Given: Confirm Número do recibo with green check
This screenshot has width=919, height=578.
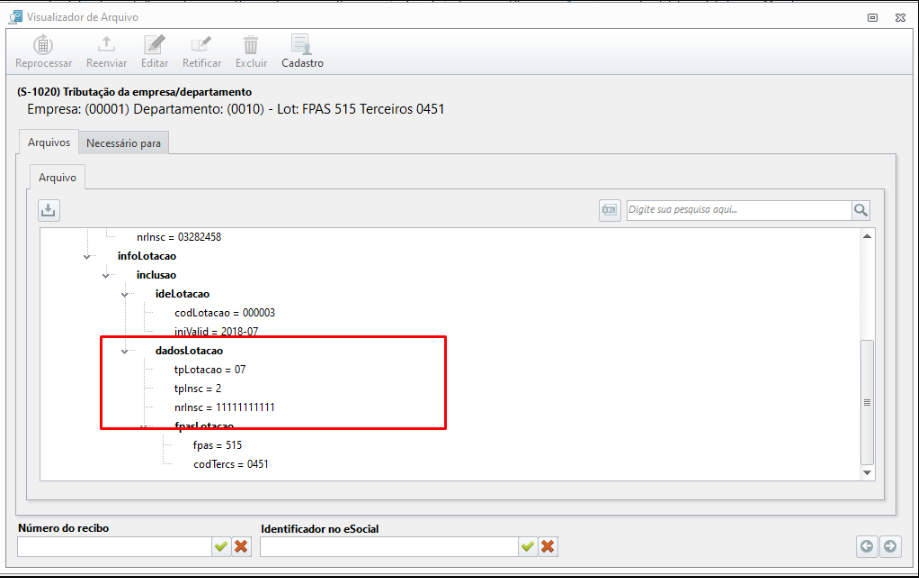Looking at the screenshot, I should click(221, 546).
